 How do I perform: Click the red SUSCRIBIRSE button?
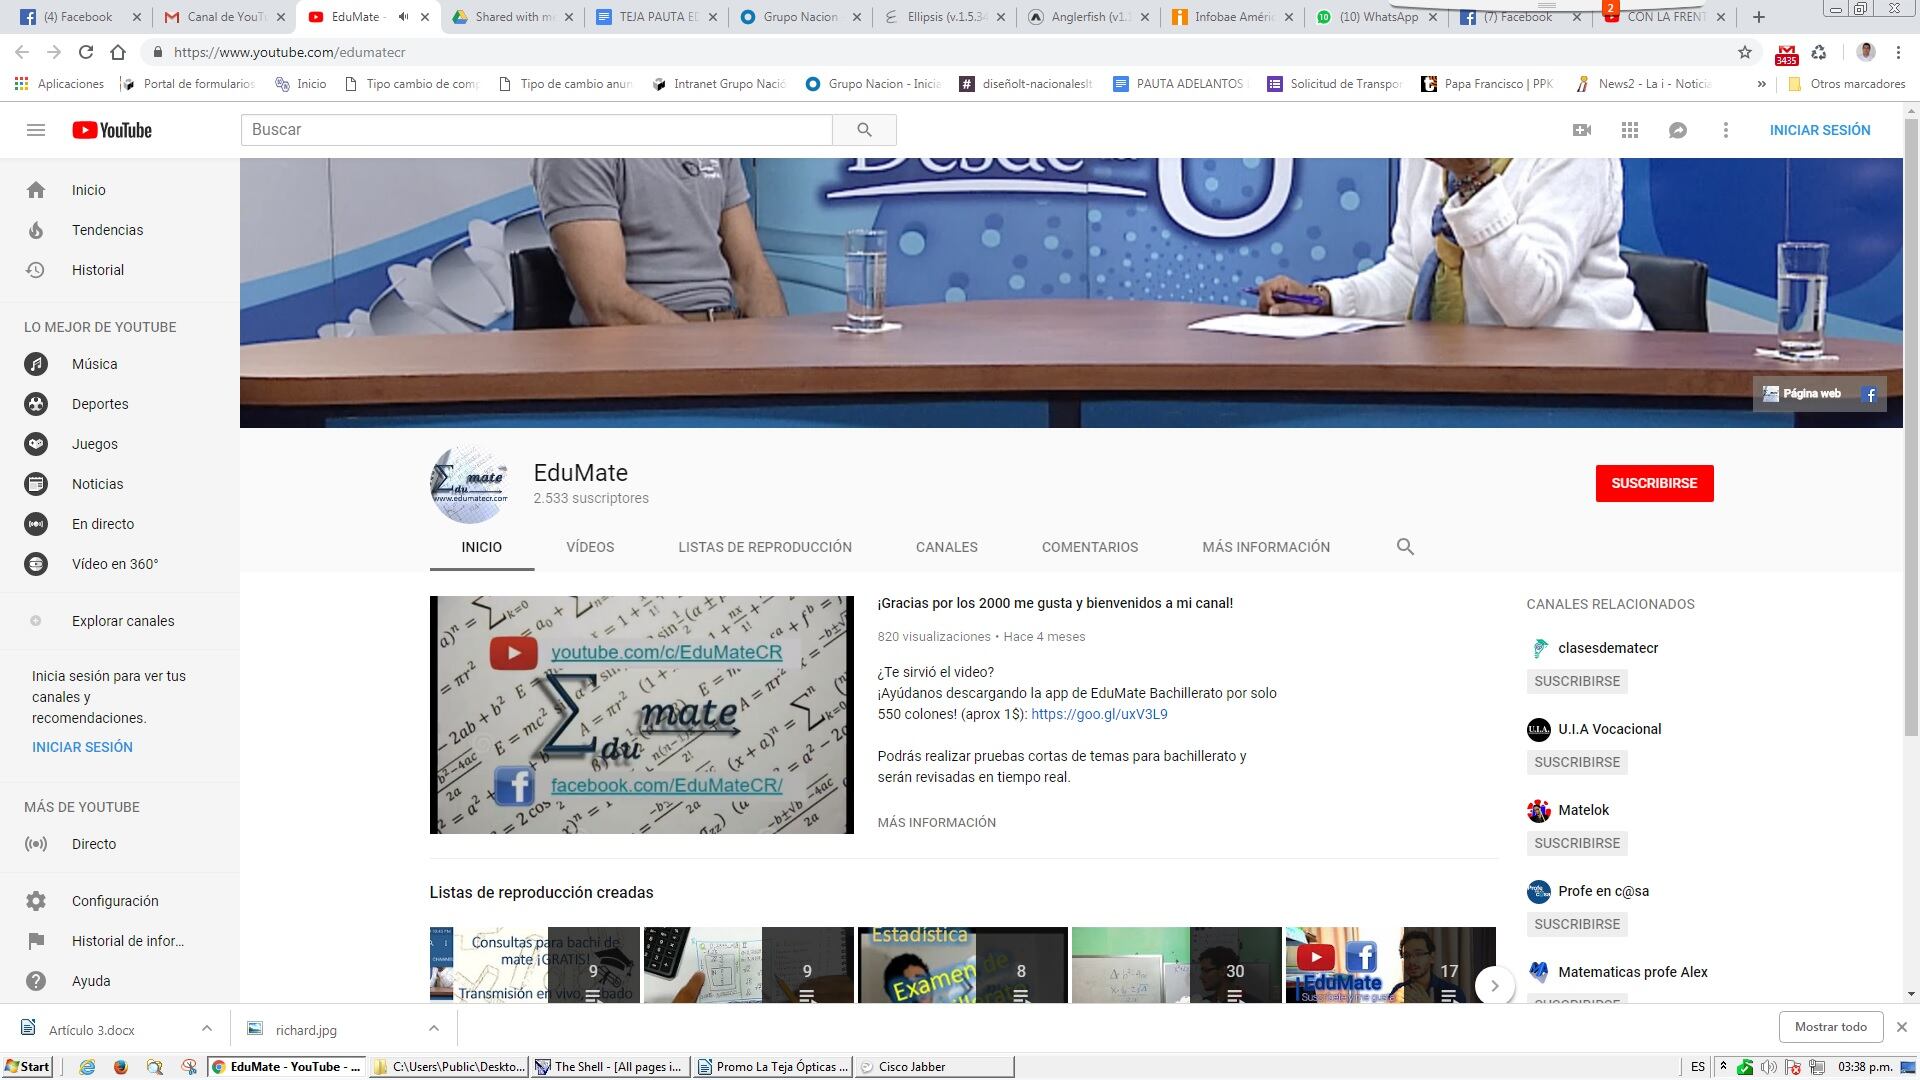1653,483
